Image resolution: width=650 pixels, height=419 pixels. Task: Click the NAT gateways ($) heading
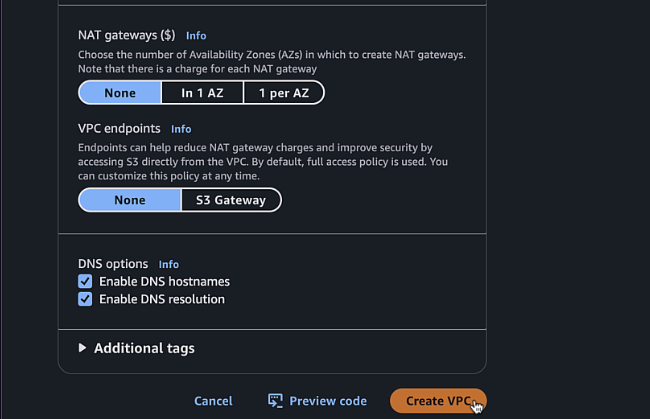126,36
